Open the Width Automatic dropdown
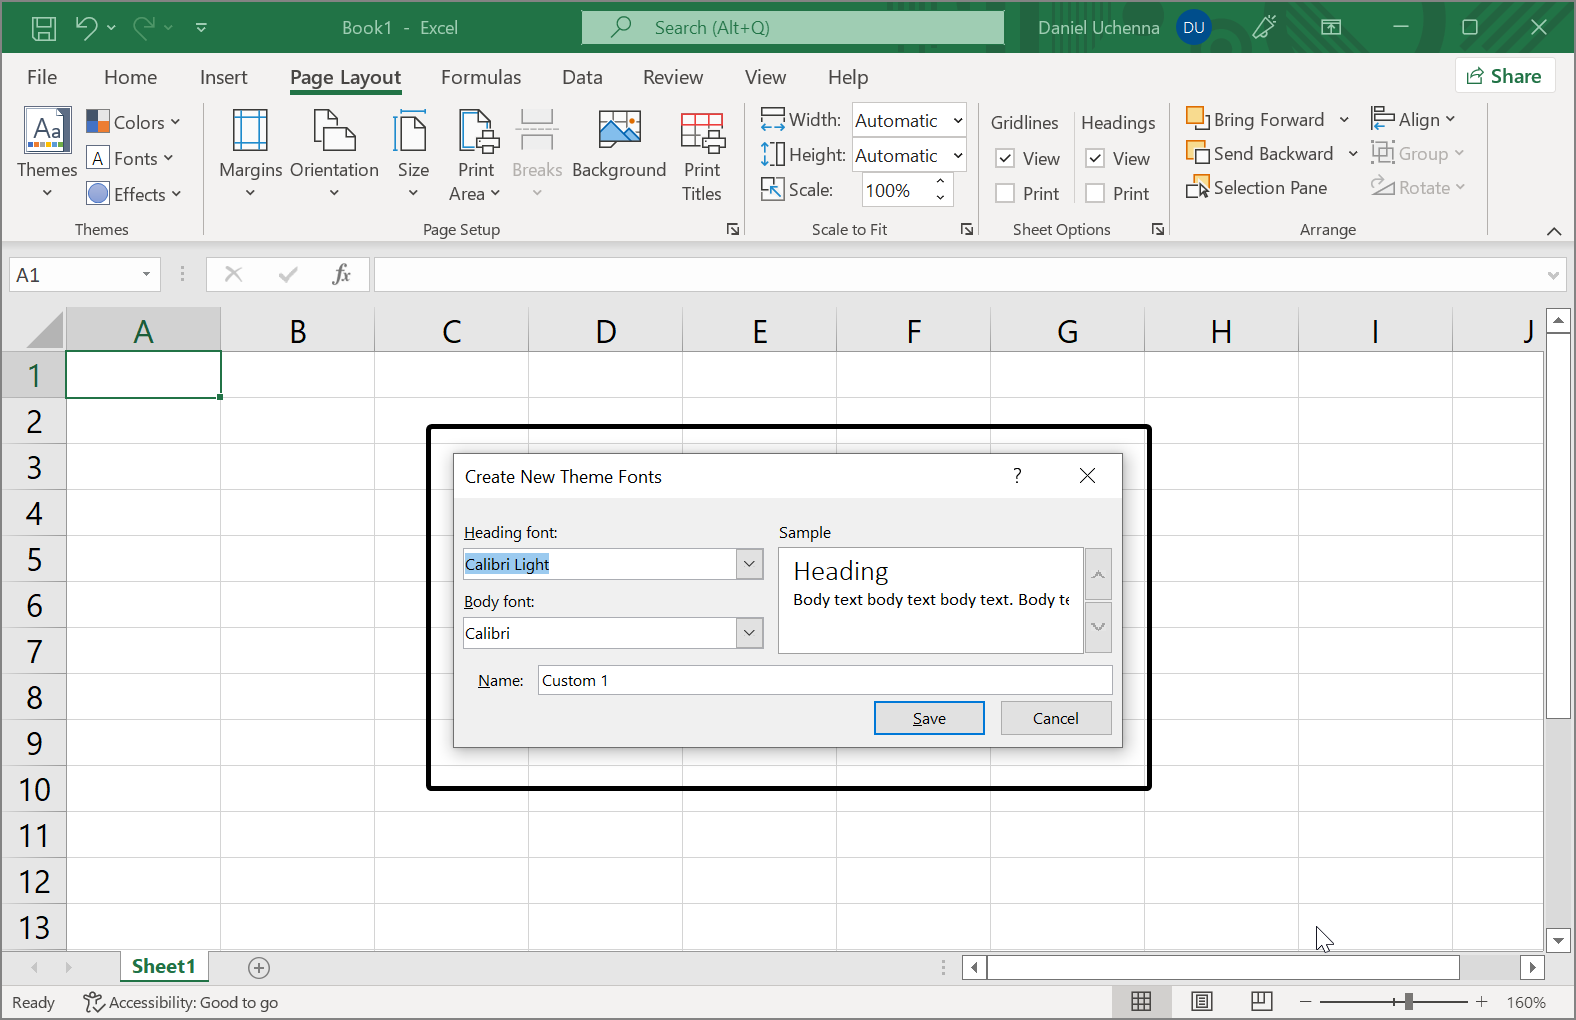This screenshot has height=1020, width=1576. point(957,121)
